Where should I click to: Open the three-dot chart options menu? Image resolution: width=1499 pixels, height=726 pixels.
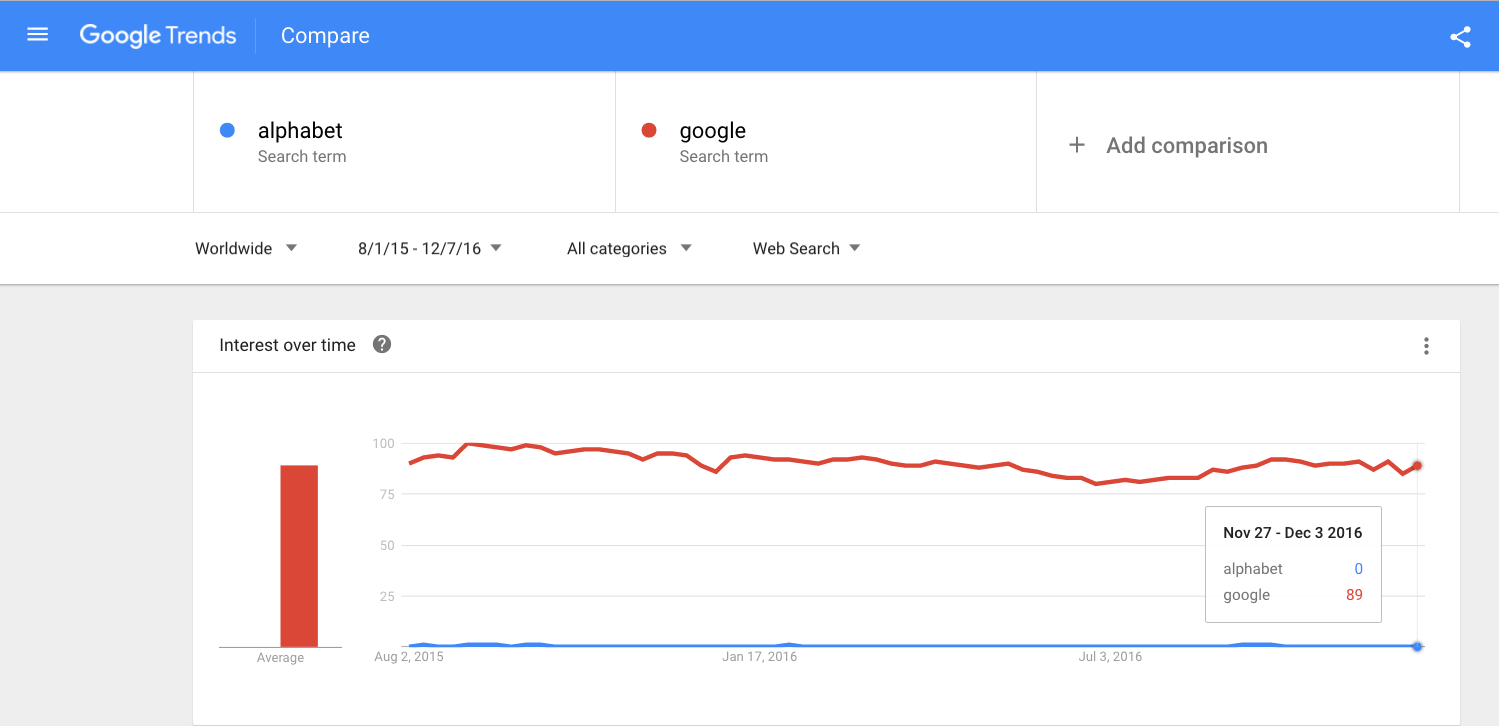(x=1426, y=346)
